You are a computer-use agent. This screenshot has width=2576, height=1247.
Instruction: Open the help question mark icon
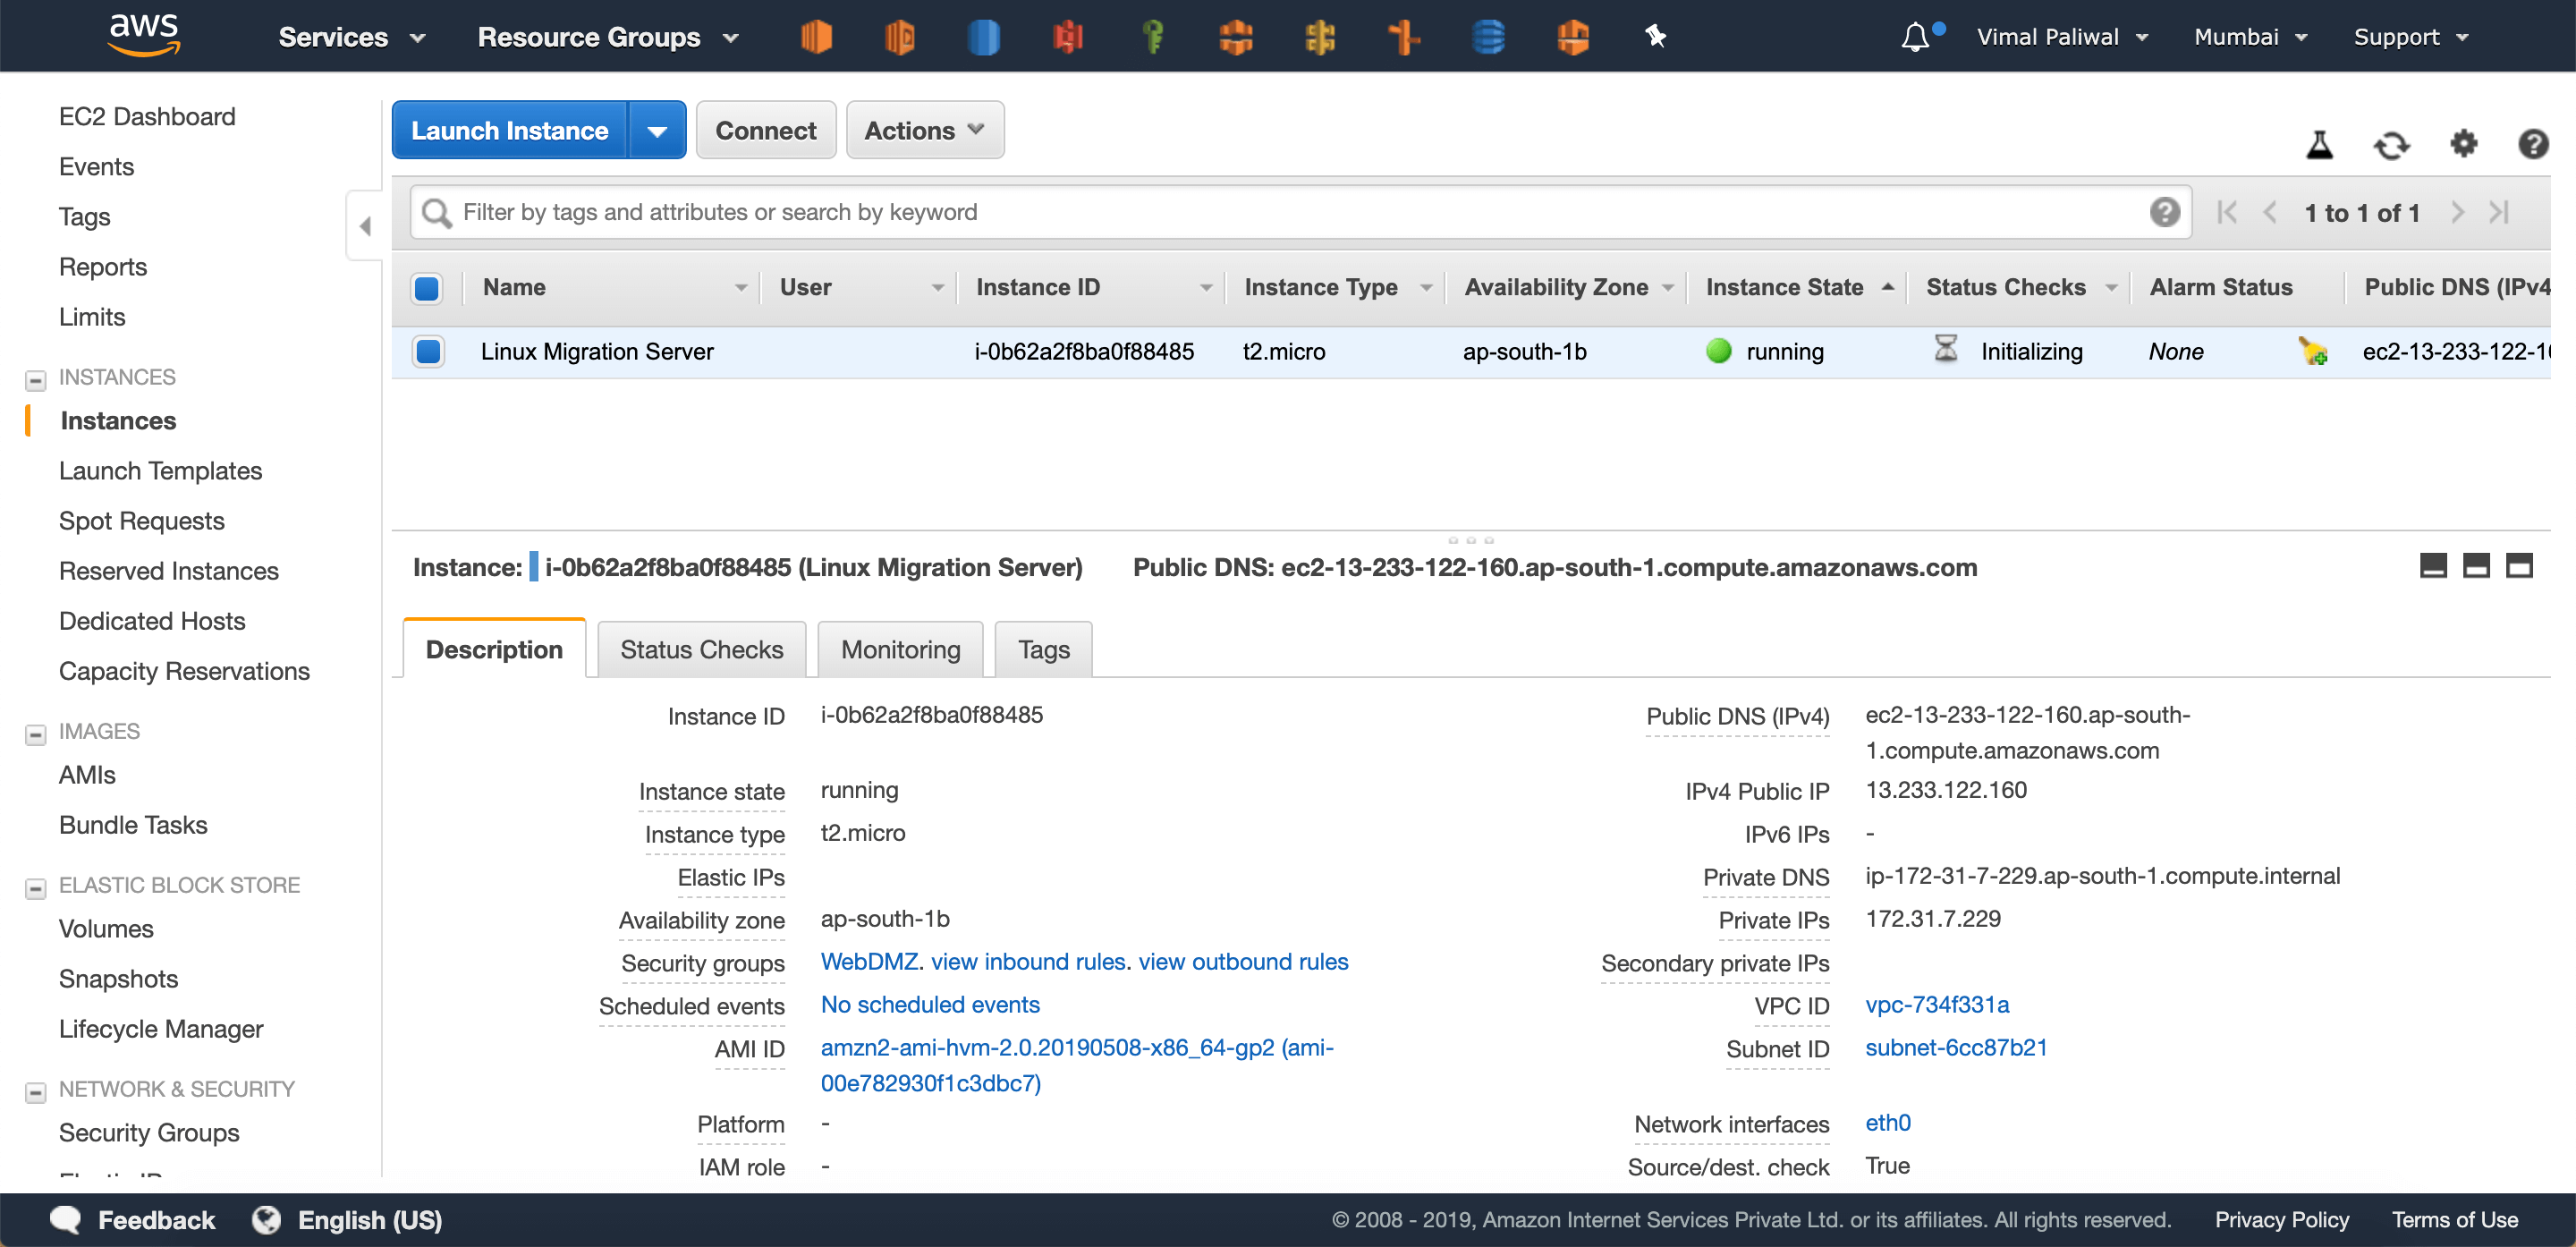pos(2532,145)
